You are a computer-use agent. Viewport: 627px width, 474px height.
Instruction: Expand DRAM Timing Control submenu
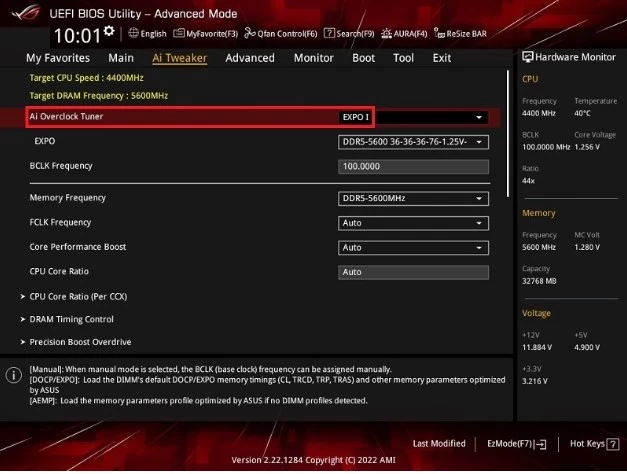(x=71, y=319)
